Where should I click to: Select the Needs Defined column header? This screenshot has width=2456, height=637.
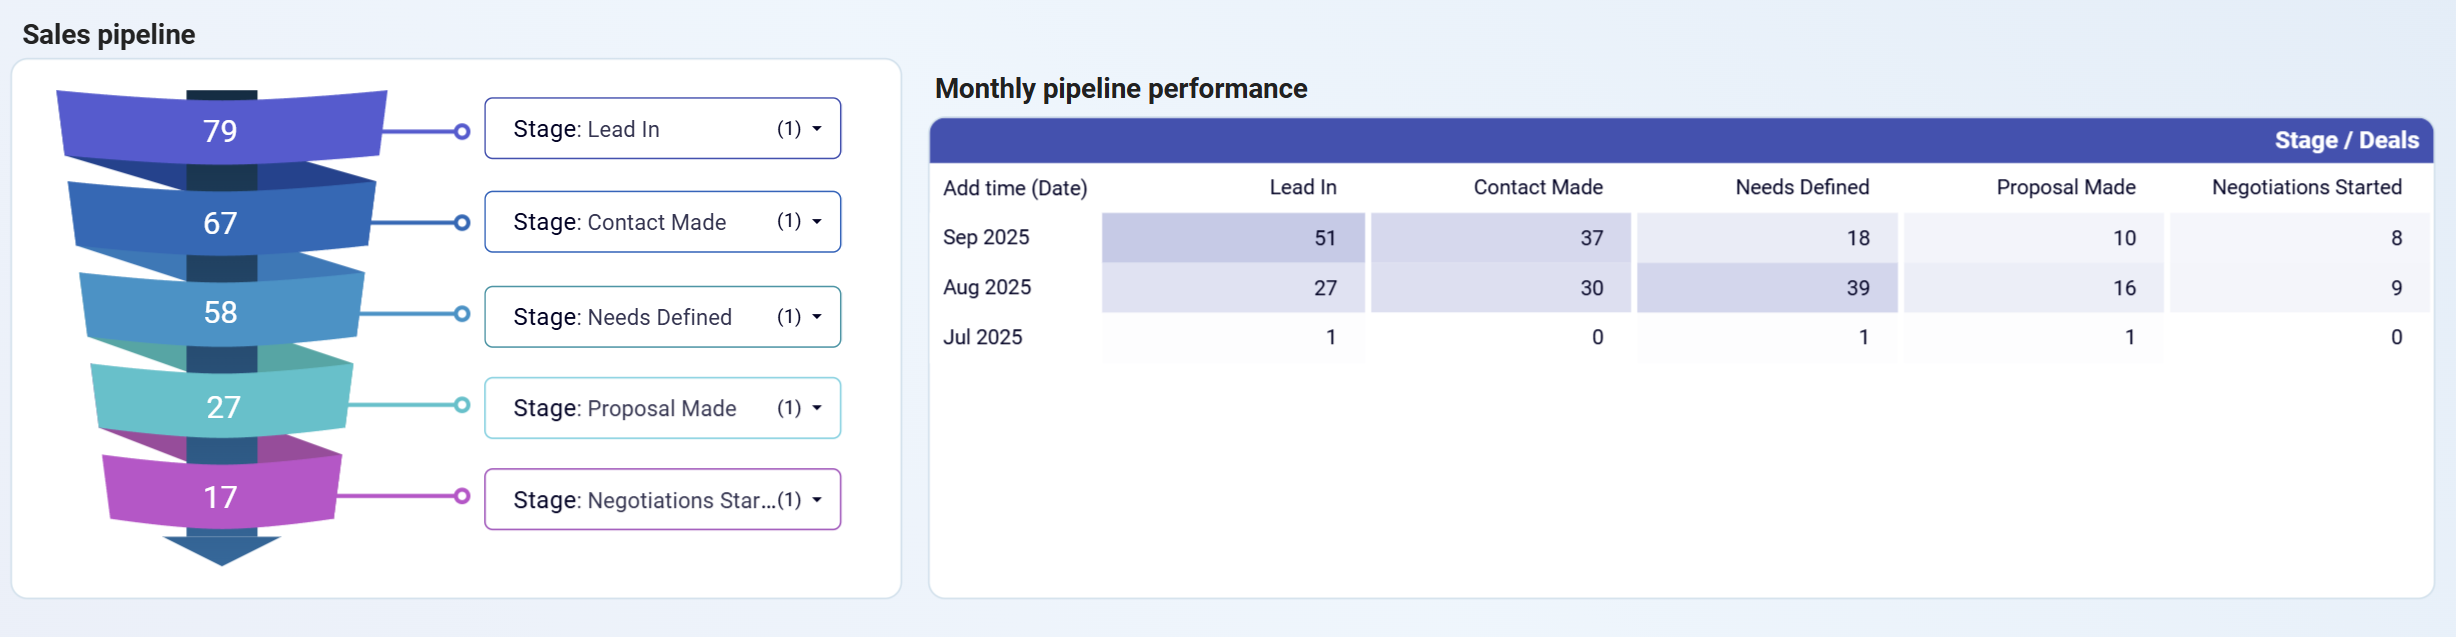point(1802,188)
